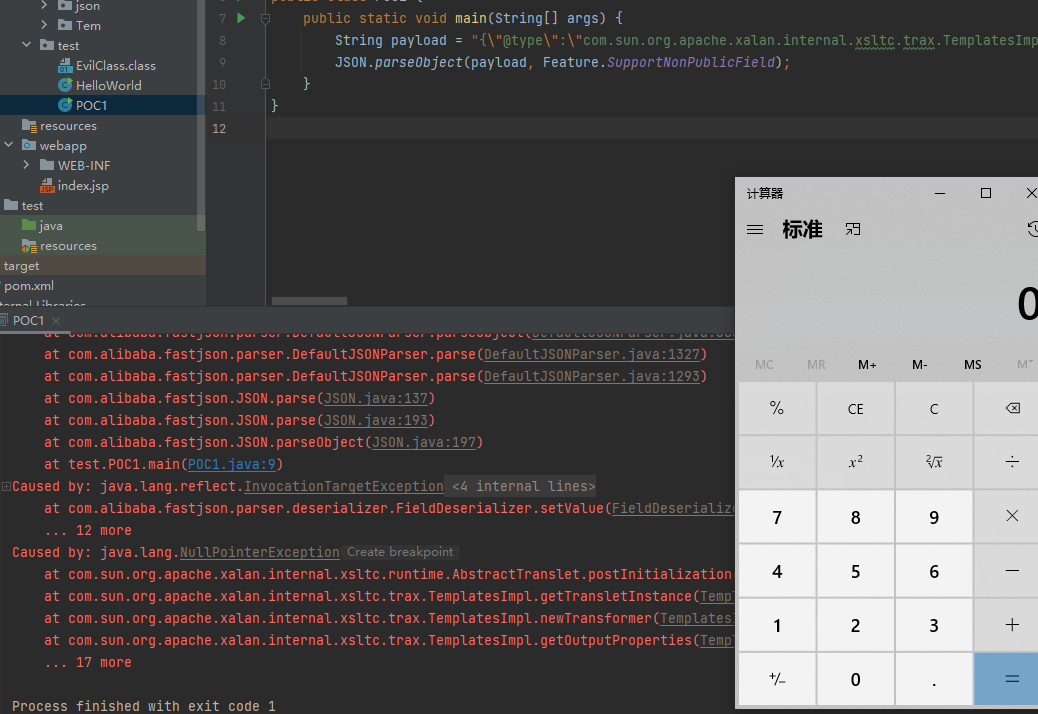Click digit 9 in Calculator
The height and width of the screenshot is (714, 1038).
(933, 516)
